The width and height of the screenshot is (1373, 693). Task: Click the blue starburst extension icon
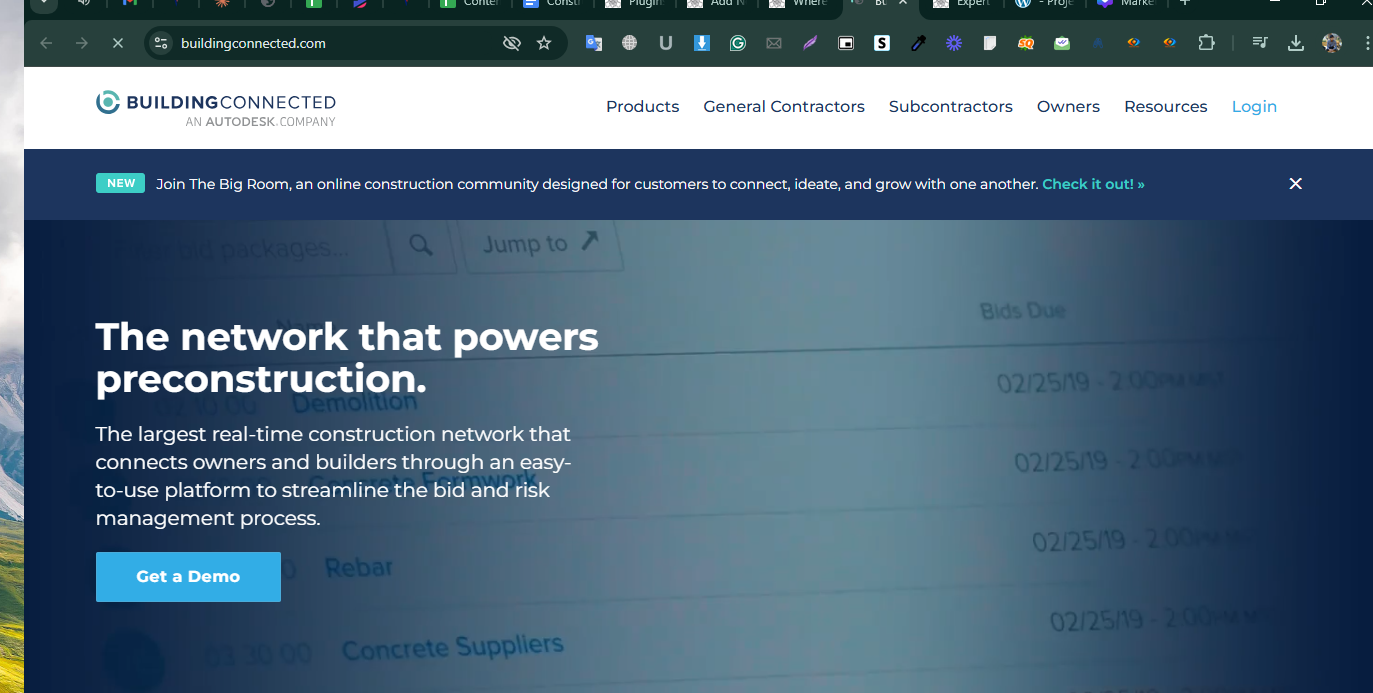pyautogui.click(x=954, y=43)
